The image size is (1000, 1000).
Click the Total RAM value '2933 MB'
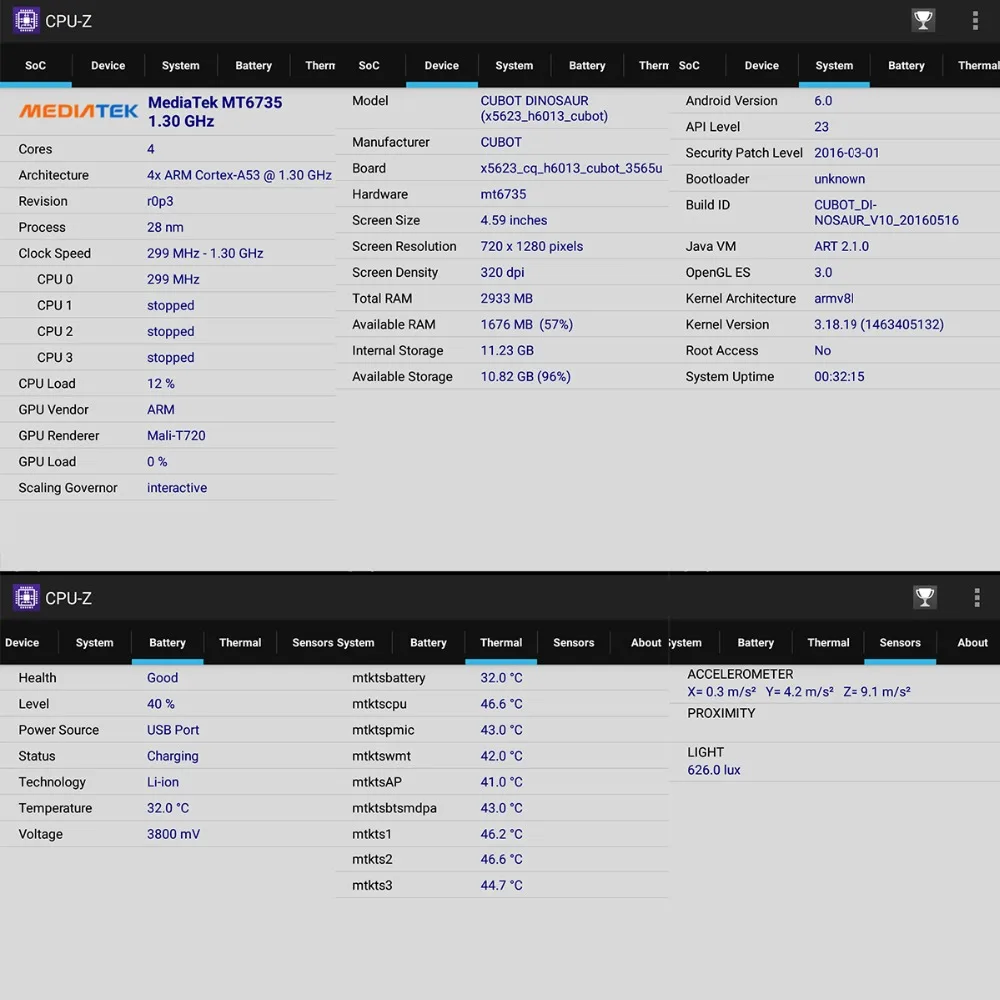[506, 298]
